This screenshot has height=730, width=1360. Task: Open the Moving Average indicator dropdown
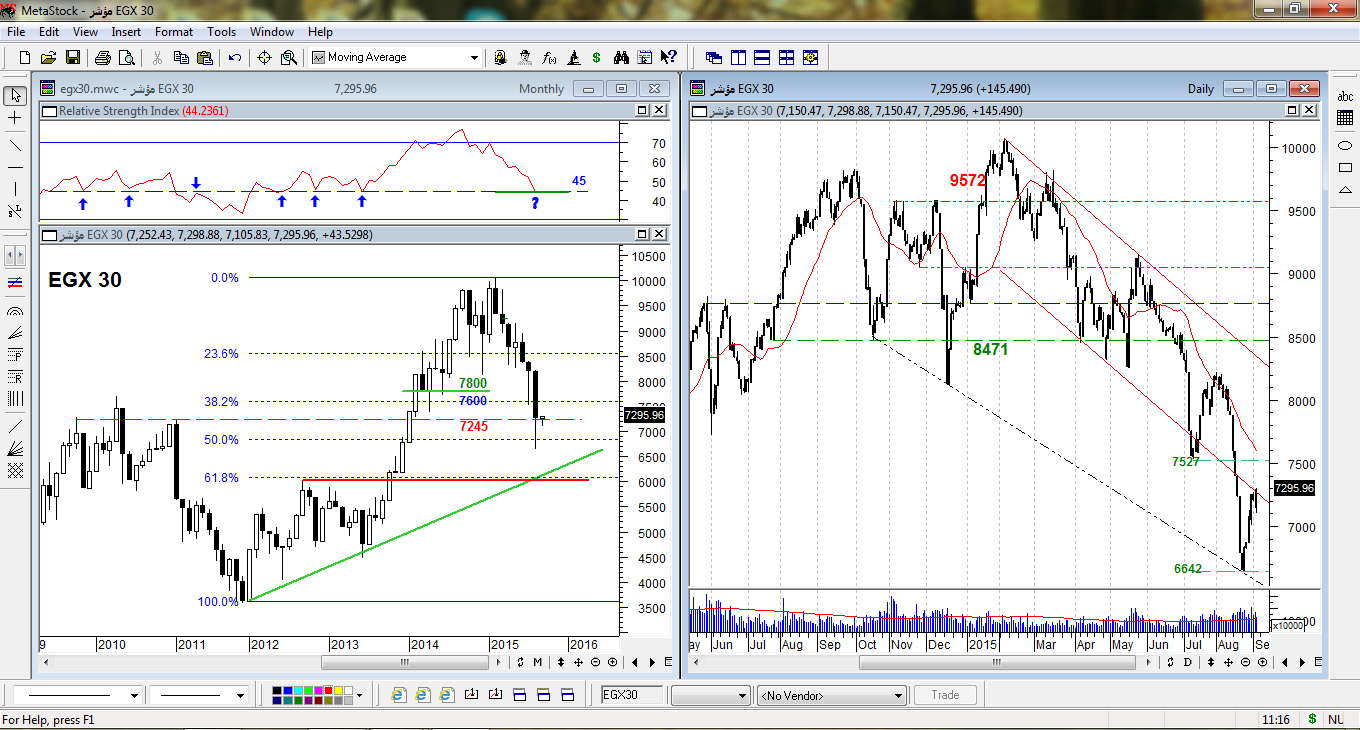coord(474,58)
